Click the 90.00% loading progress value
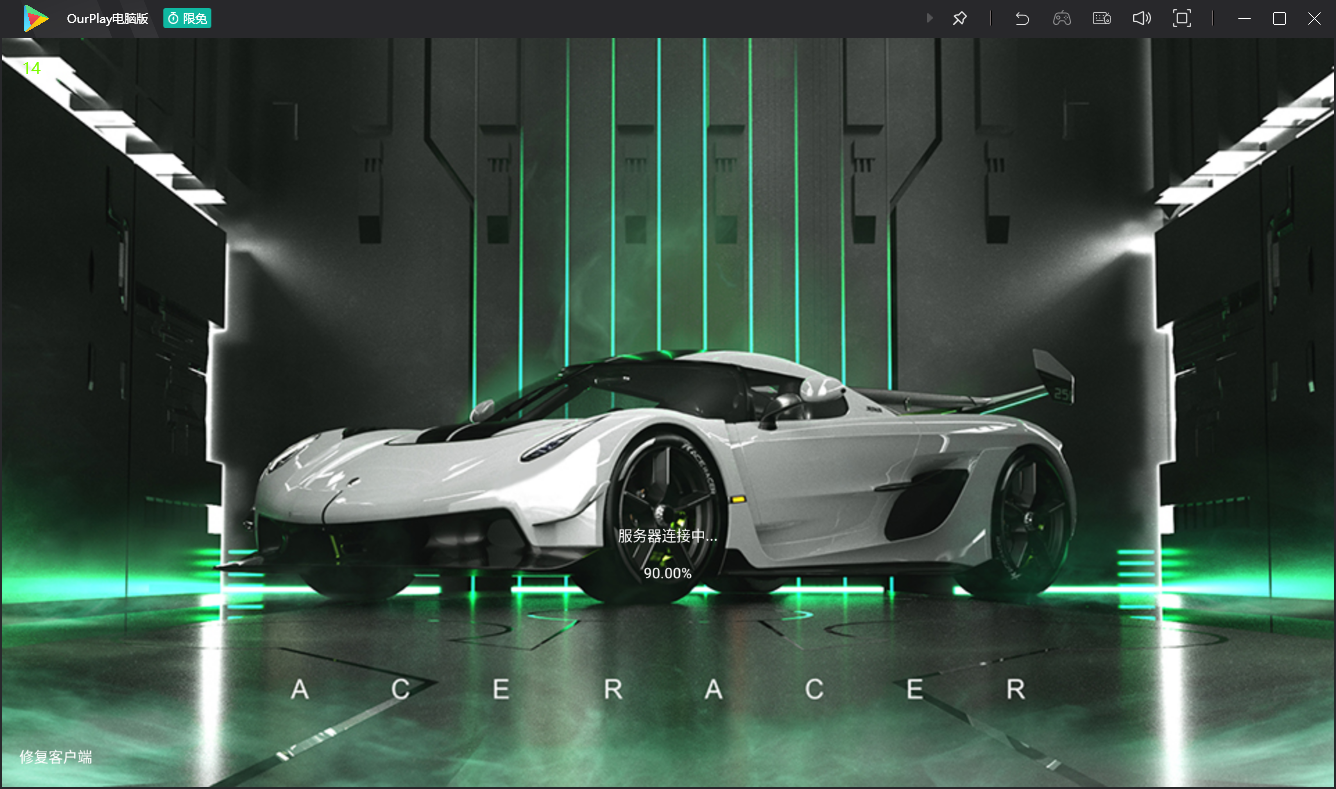1336x789 pixels. [x=668, y=573]
